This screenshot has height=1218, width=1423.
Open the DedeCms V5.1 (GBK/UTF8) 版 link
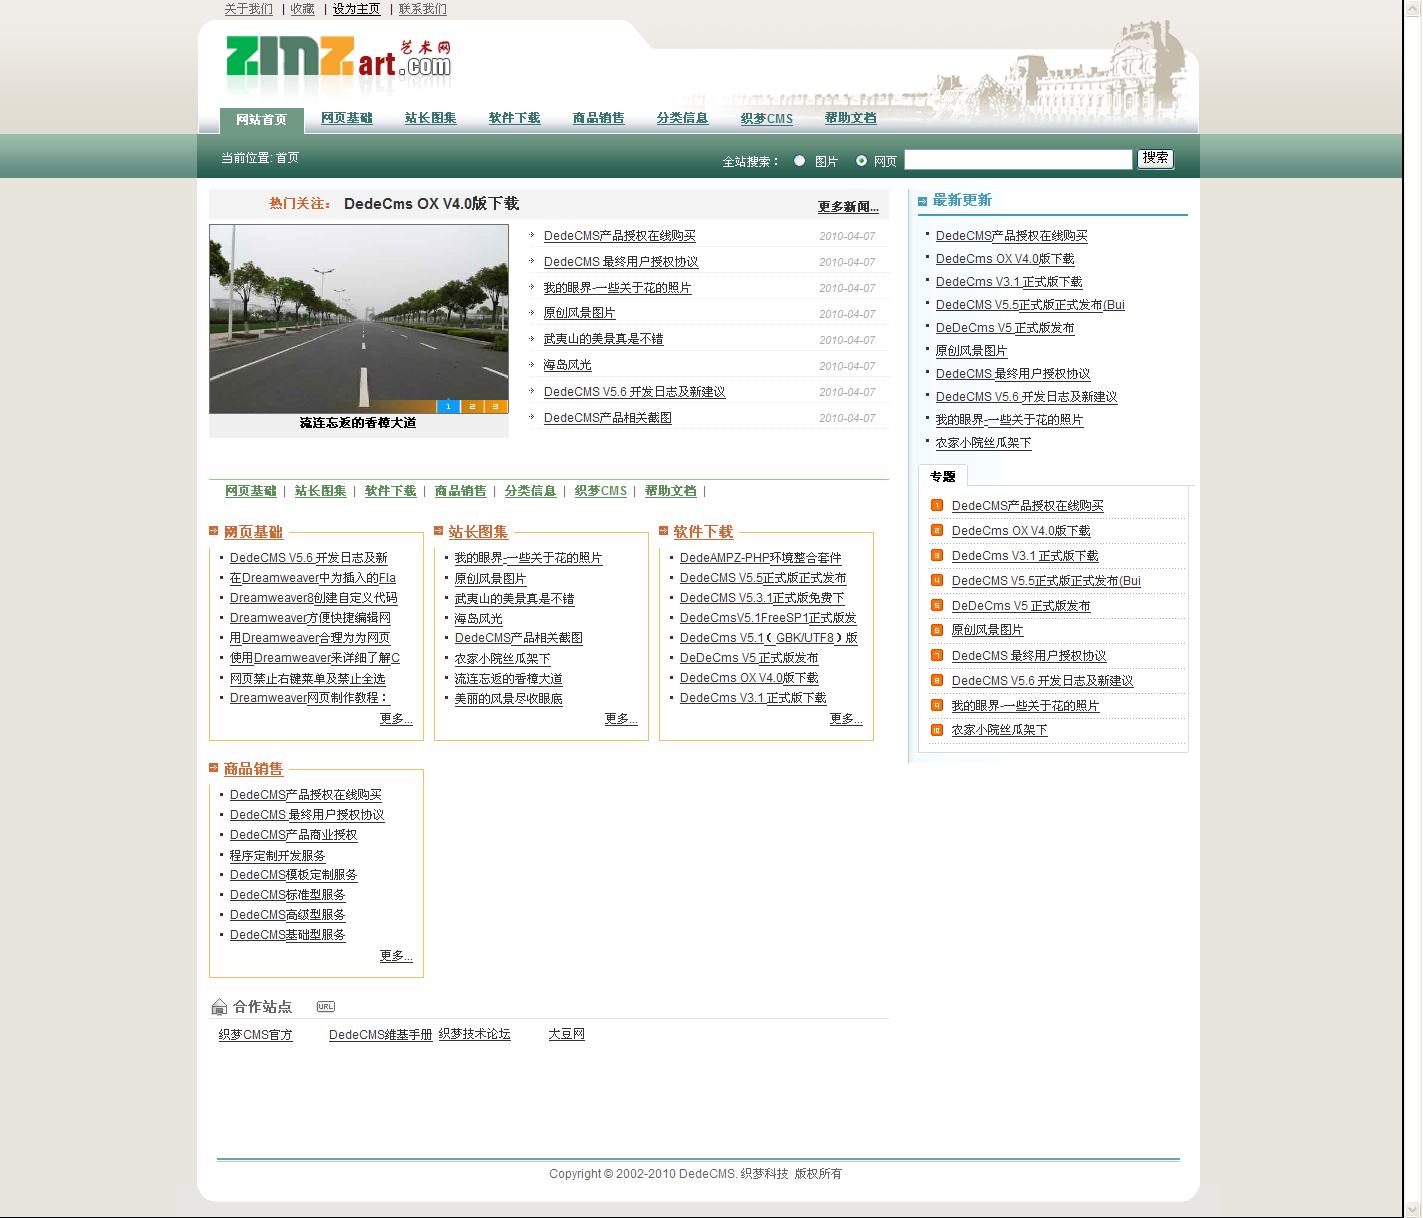pos(769,638)
